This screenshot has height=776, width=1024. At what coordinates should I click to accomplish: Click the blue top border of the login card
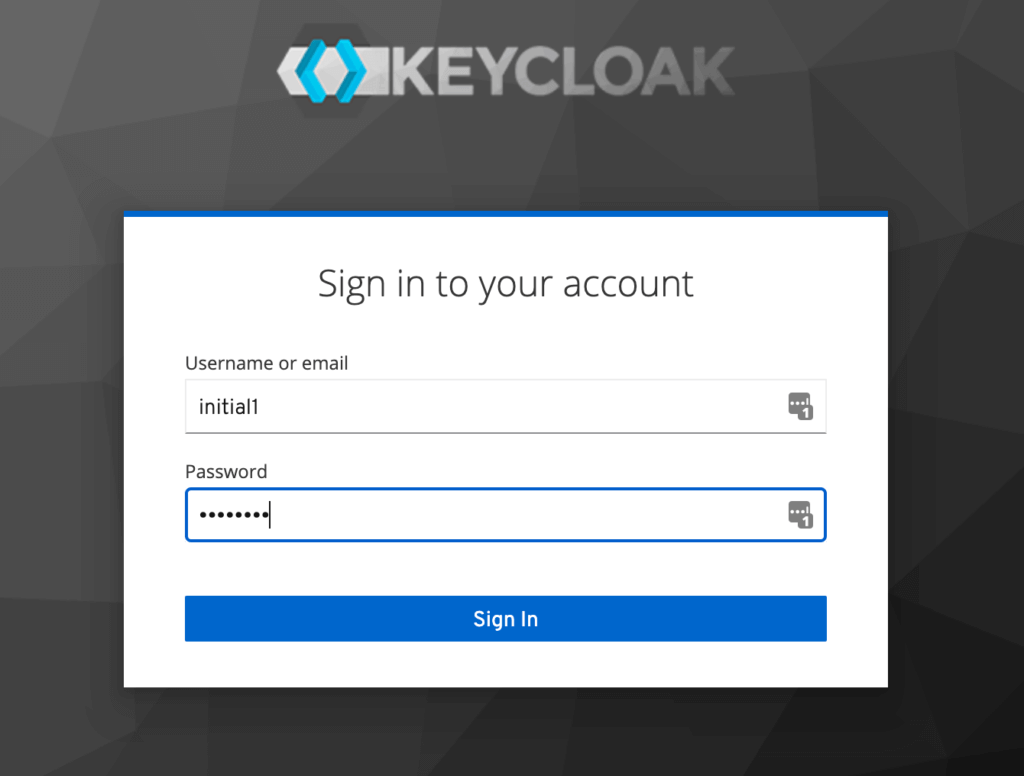[x=505, y=214]
